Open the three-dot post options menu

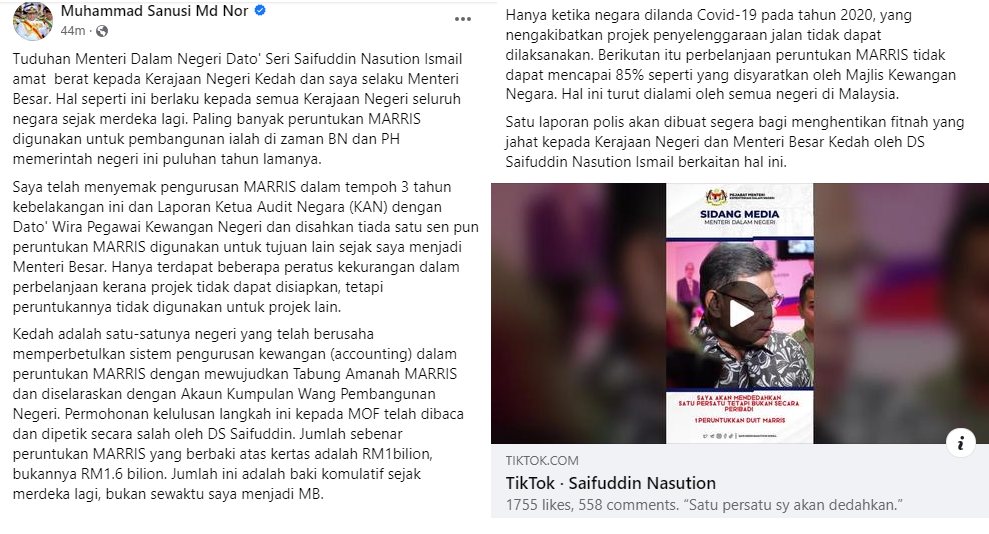463,19
